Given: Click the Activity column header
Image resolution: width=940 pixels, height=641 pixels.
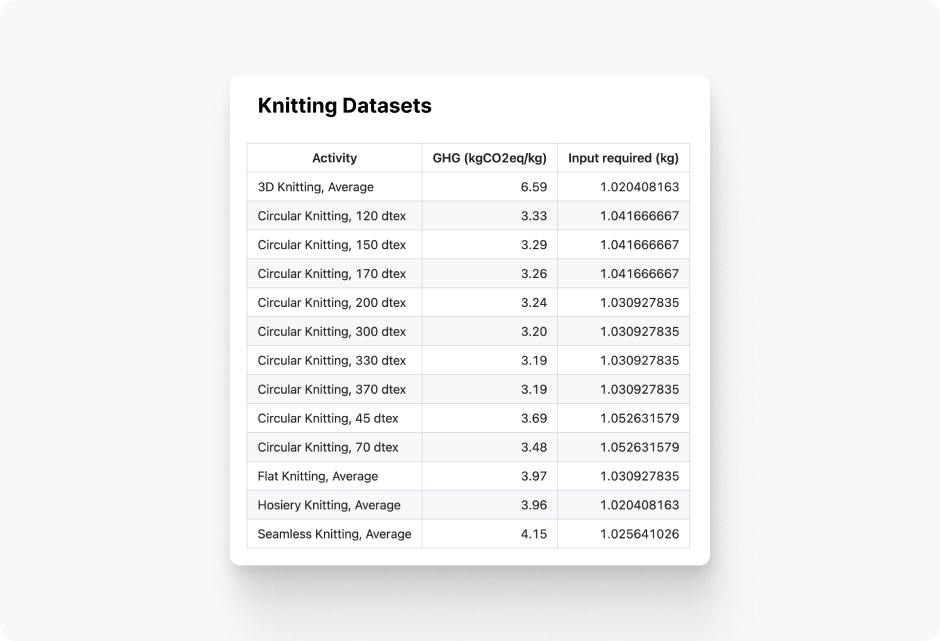Looking at the screenshot, I should [x=335, y=158].
